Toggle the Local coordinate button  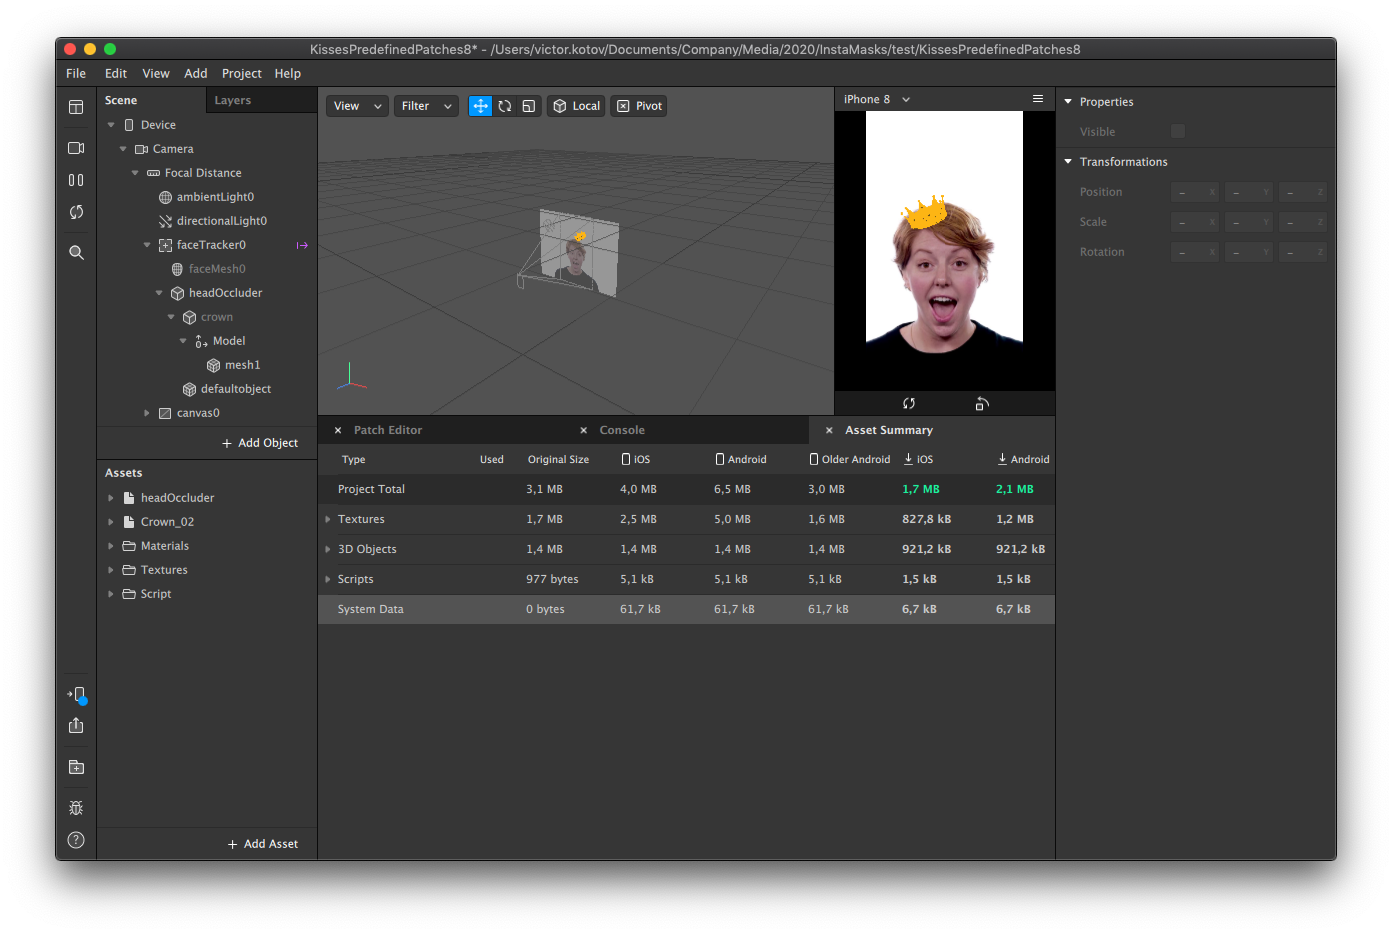pyautogui.click(x=577, y=106)
